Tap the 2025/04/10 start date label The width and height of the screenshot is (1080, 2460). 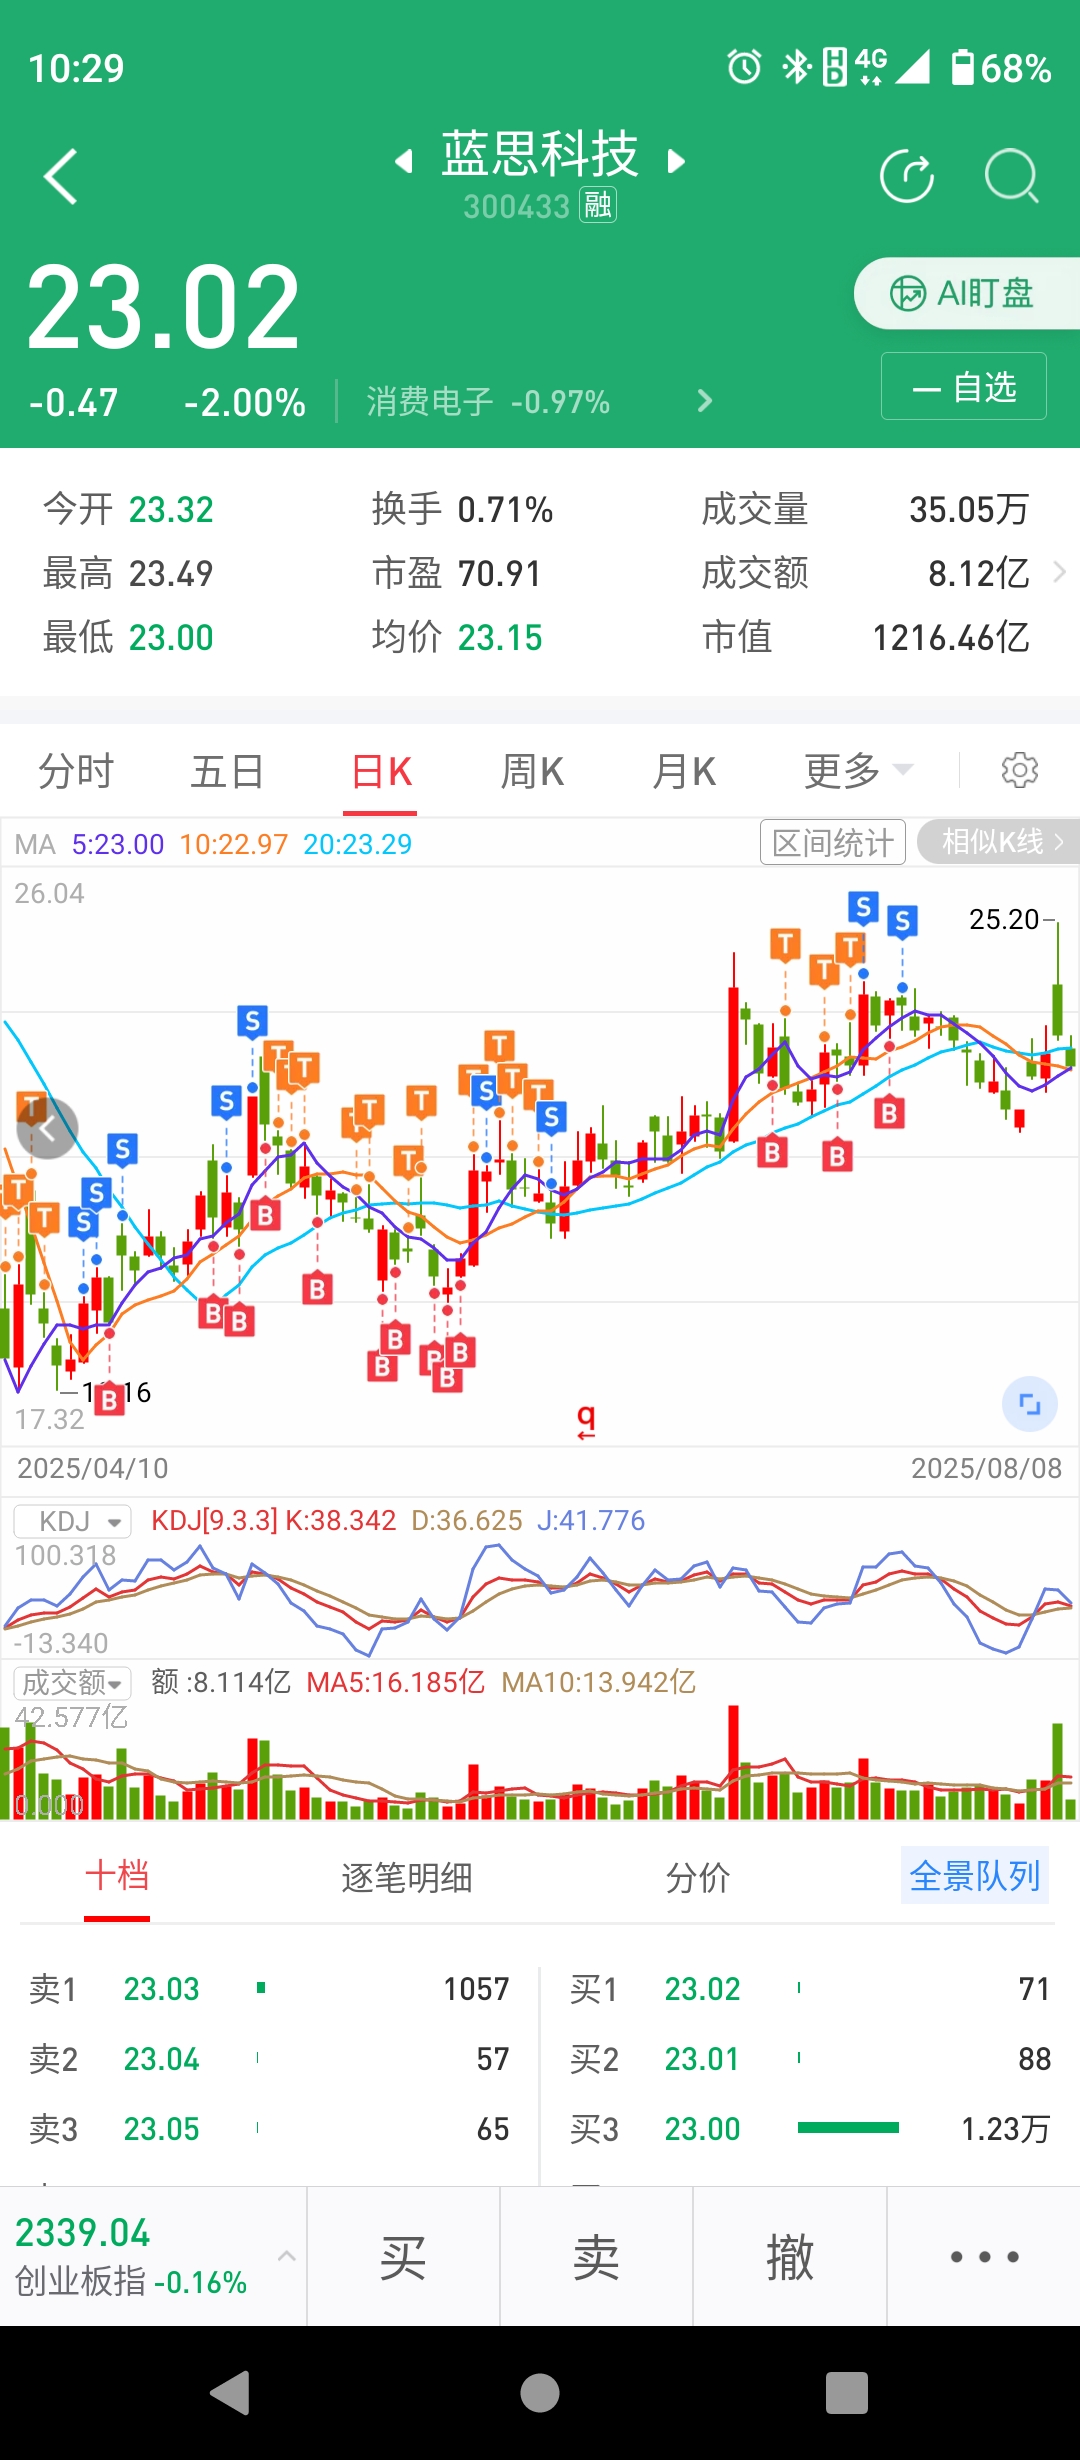[93, 1468]
